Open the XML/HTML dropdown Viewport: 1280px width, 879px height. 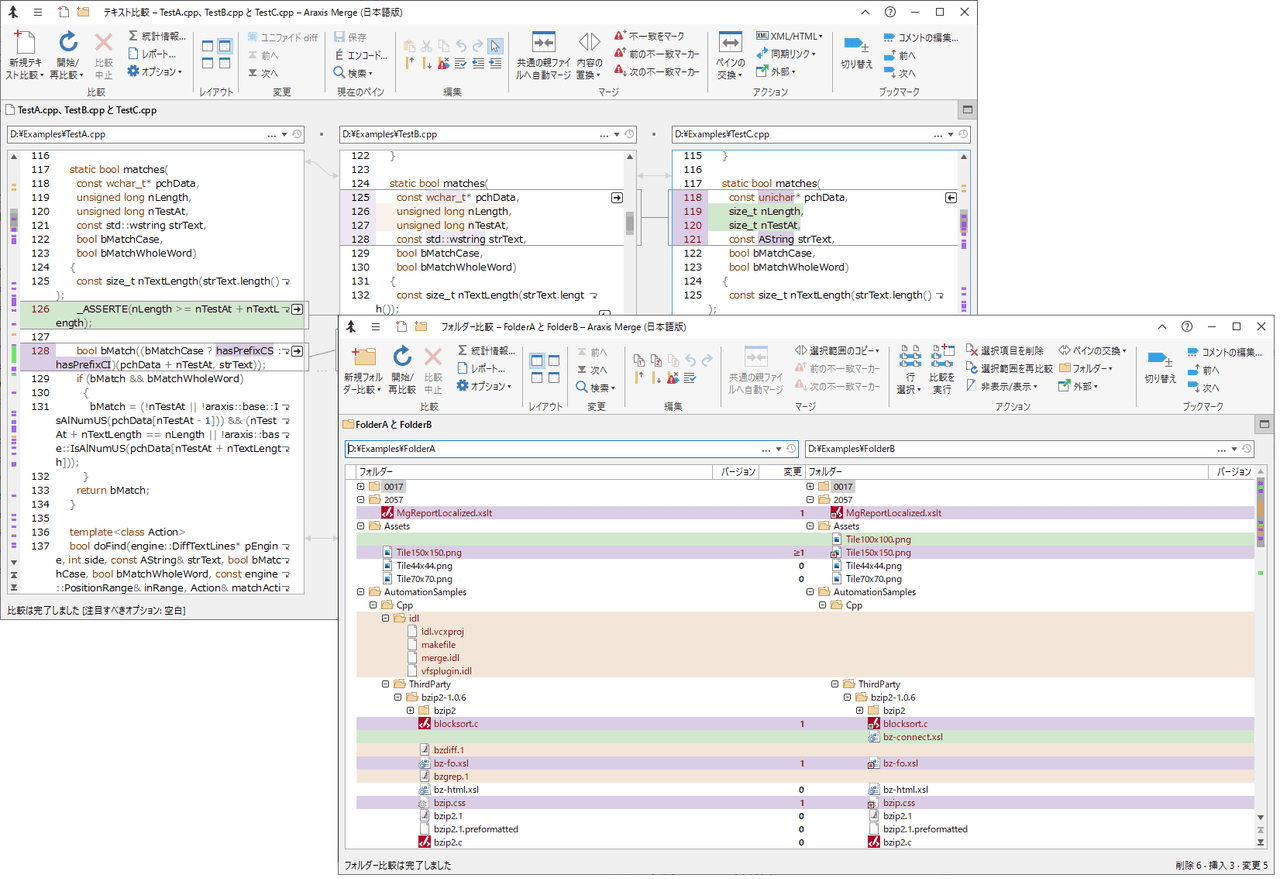(x=789, y=36)
